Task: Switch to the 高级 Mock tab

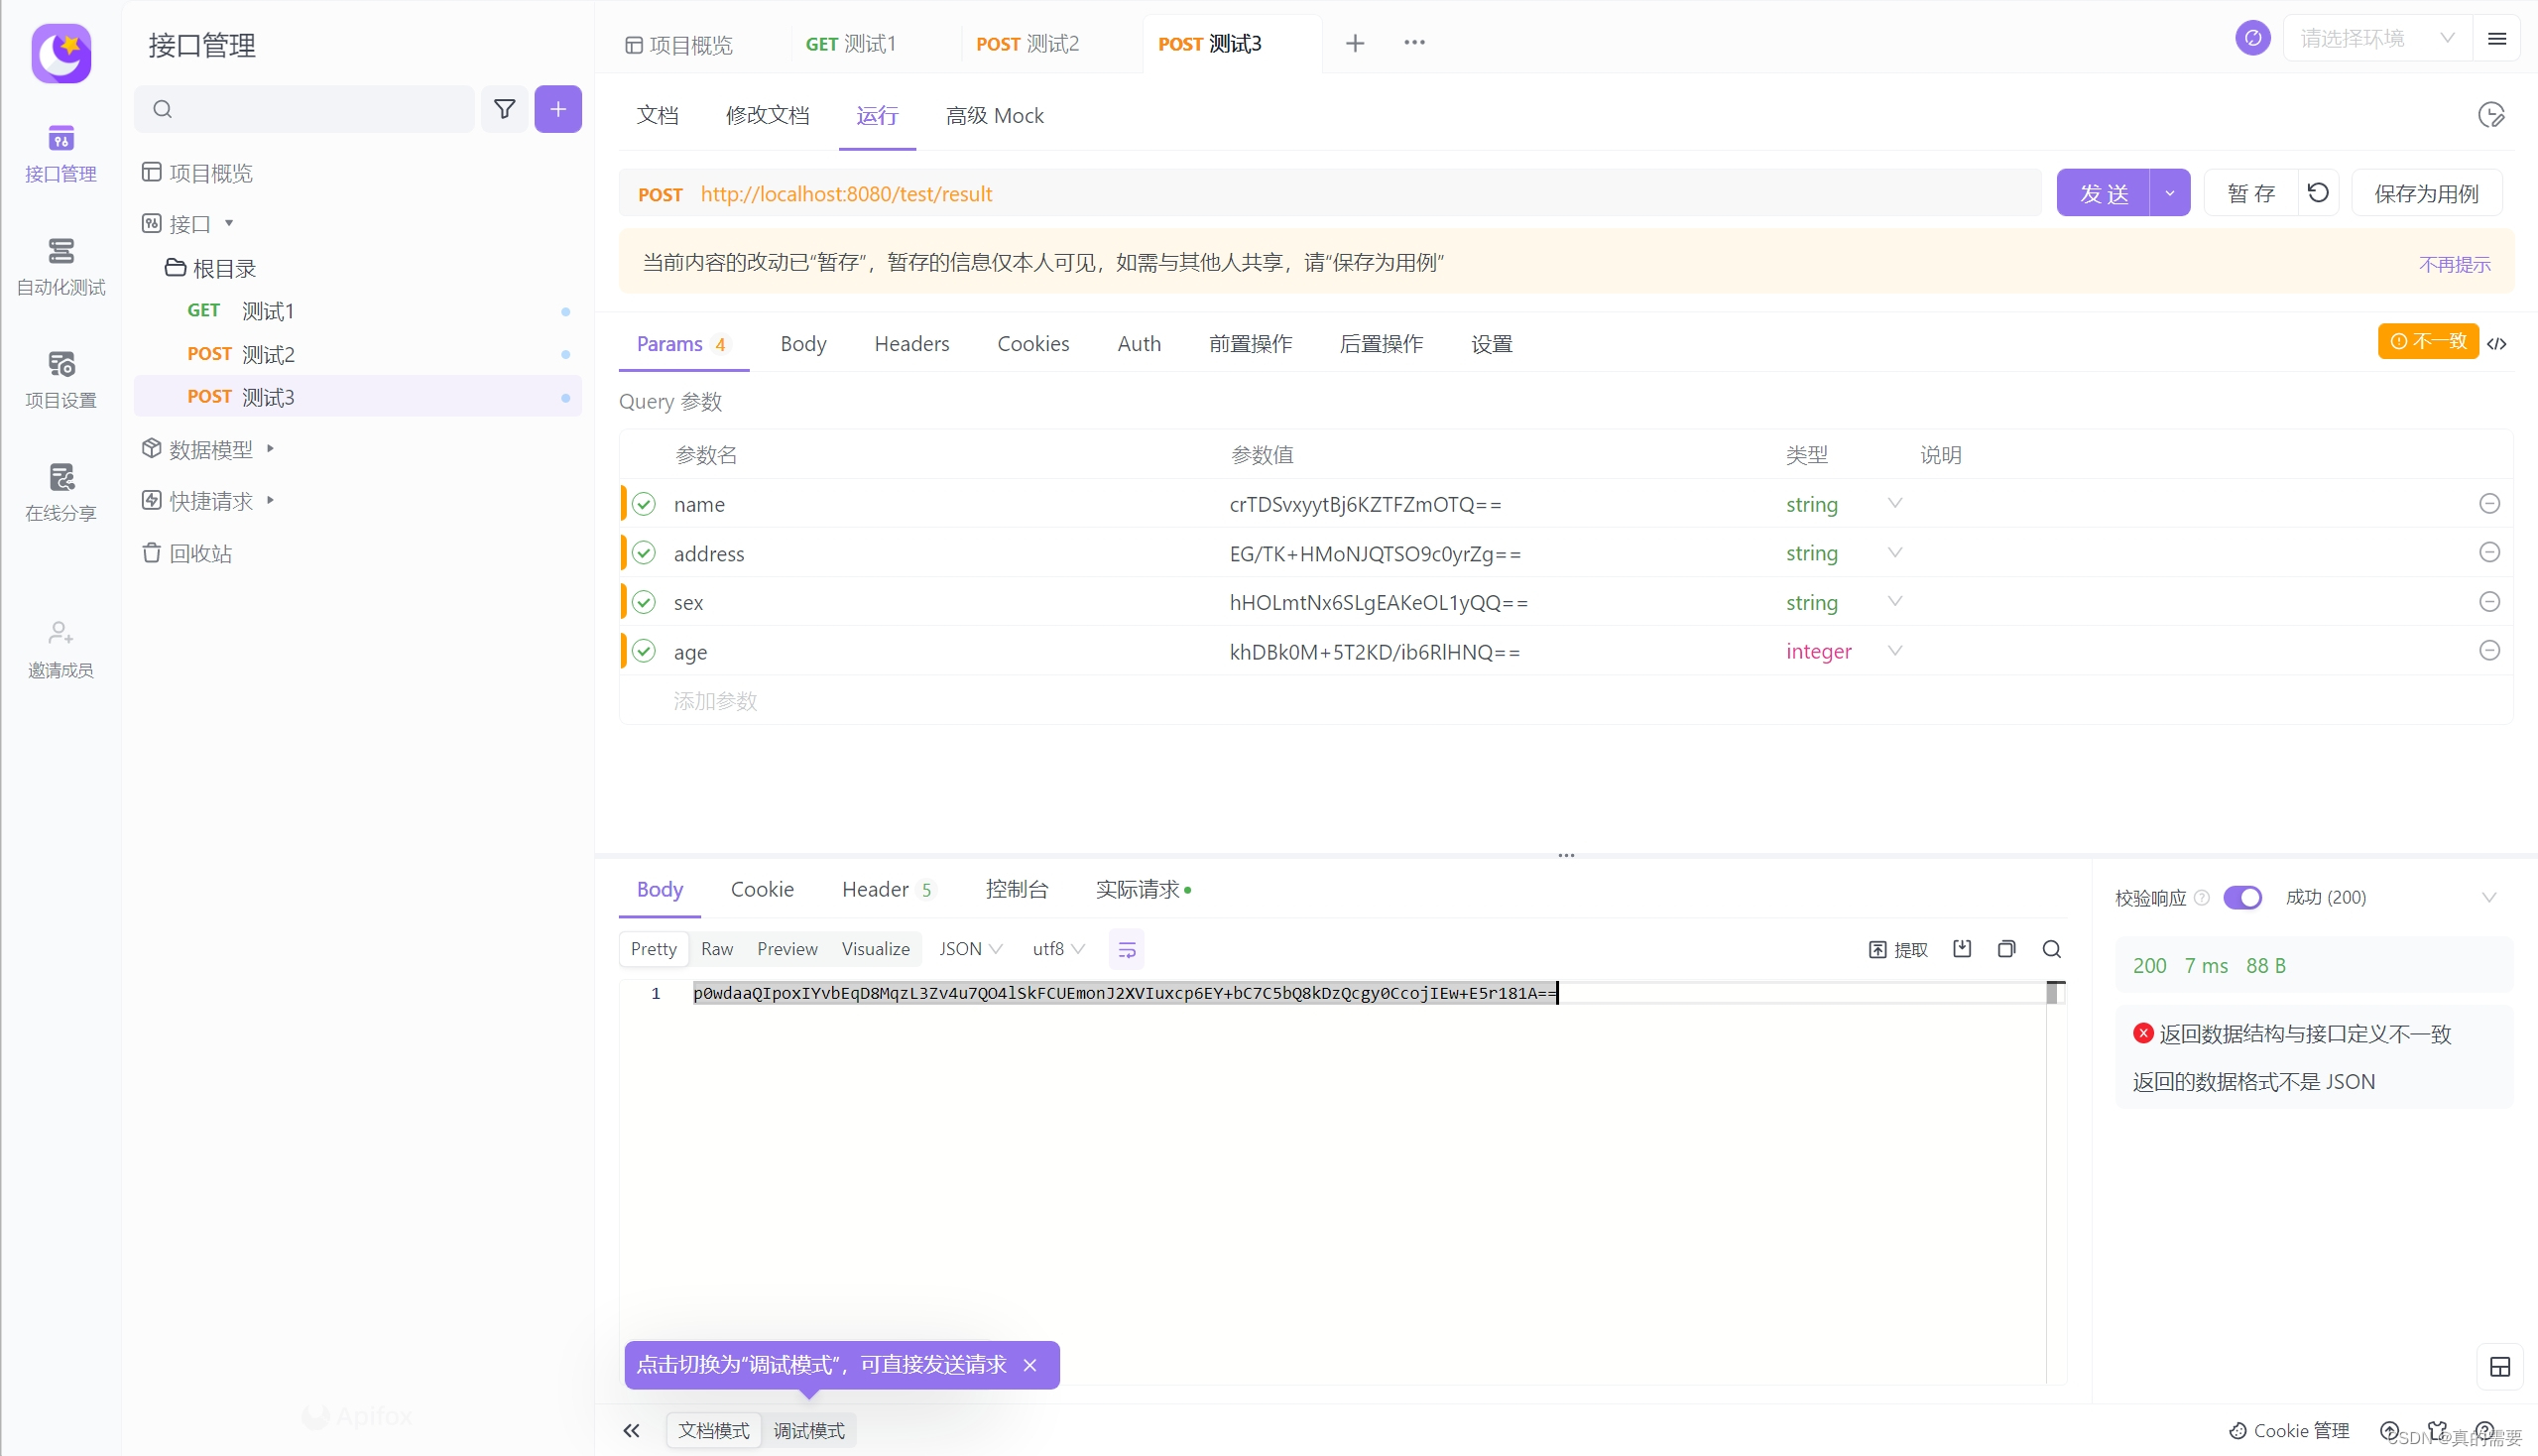Action: click(994, 115)
